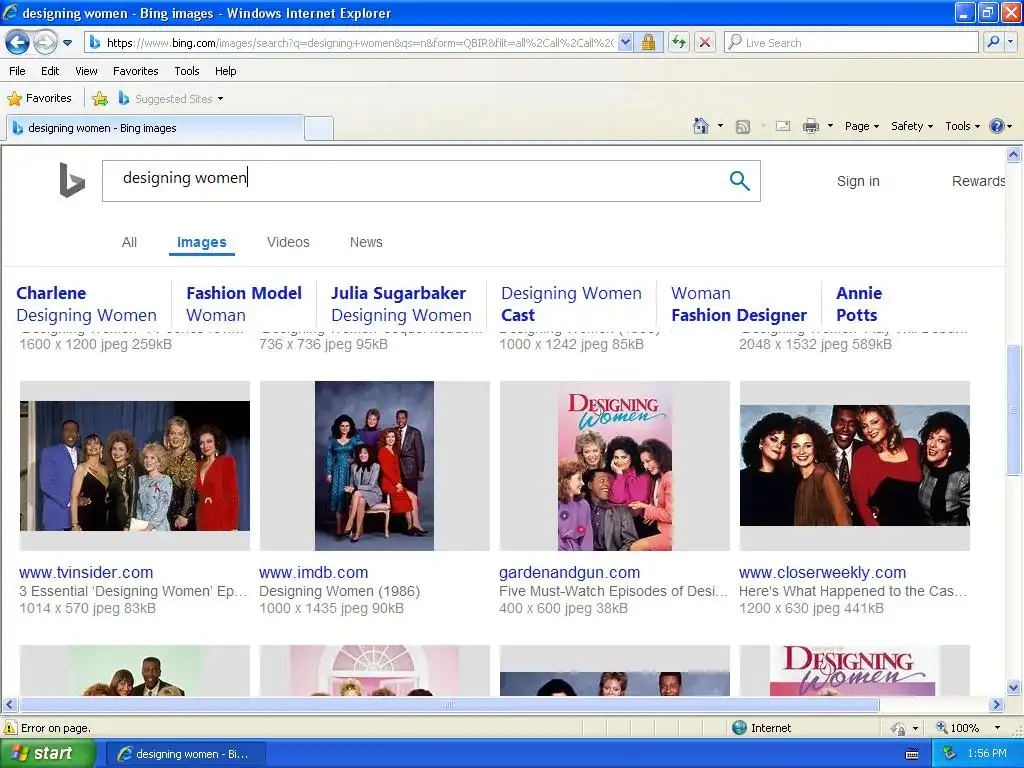Open the tvinsider.com cast photo thumbnail
Viewport: 1024px width, 768px height.
click(135, 466)
